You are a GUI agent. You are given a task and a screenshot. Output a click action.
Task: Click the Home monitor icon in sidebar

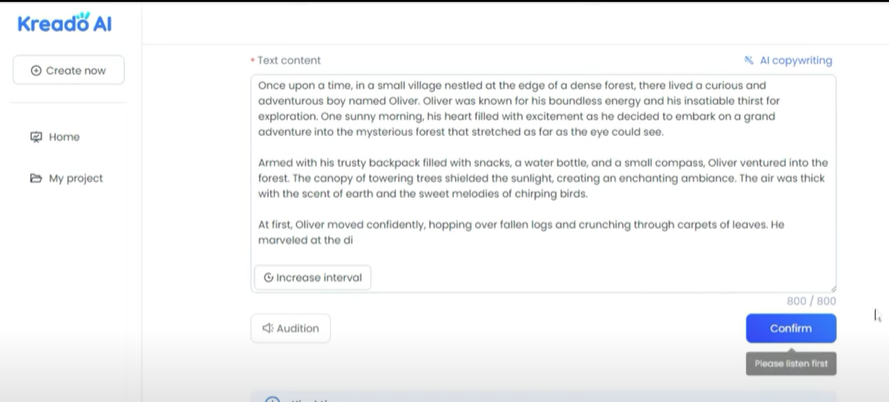37,137
